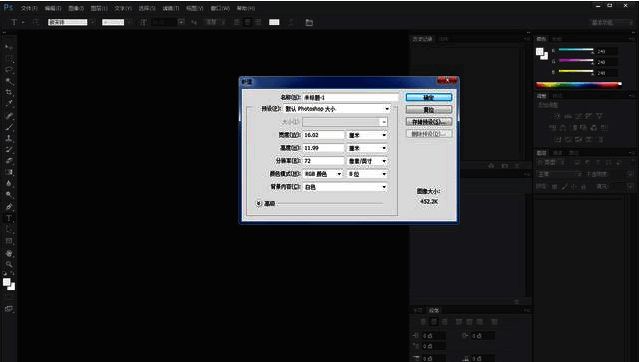Click the 存储预设 button

click(x=429, y=122)
